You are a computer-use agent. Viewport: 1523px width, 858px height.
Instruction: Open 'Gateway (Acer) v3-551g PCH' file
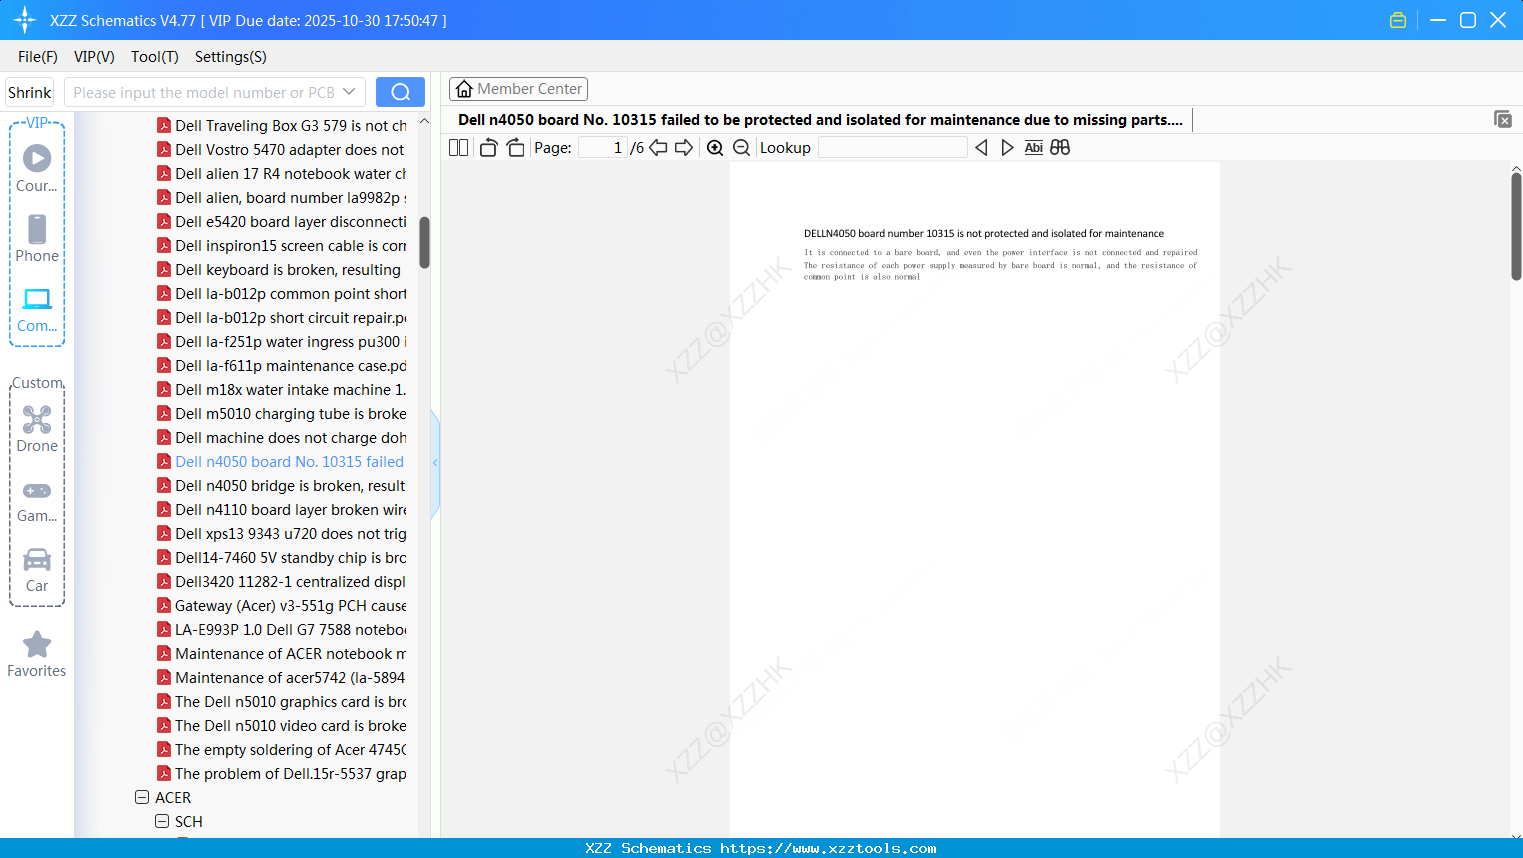pos(281,606)
